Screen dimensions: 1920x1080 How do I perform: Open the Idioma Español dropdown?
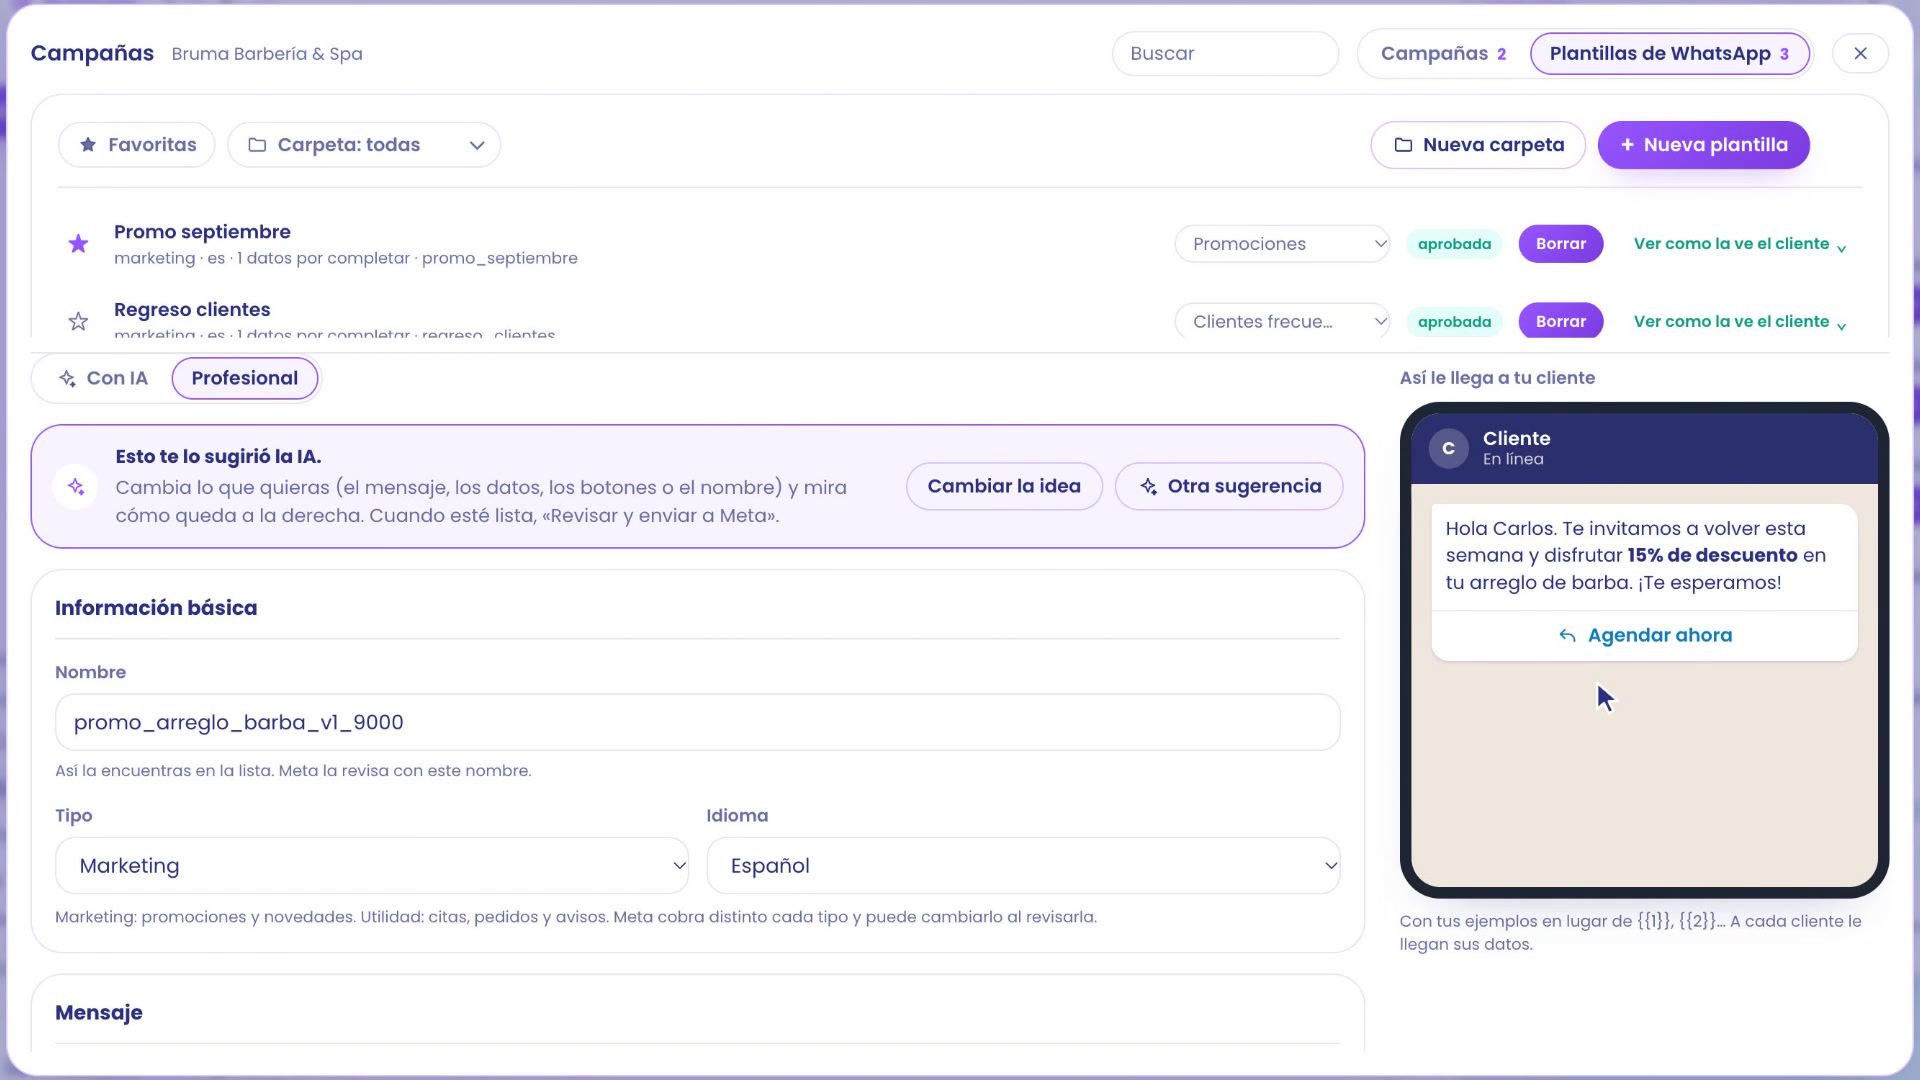[1023, 866]
